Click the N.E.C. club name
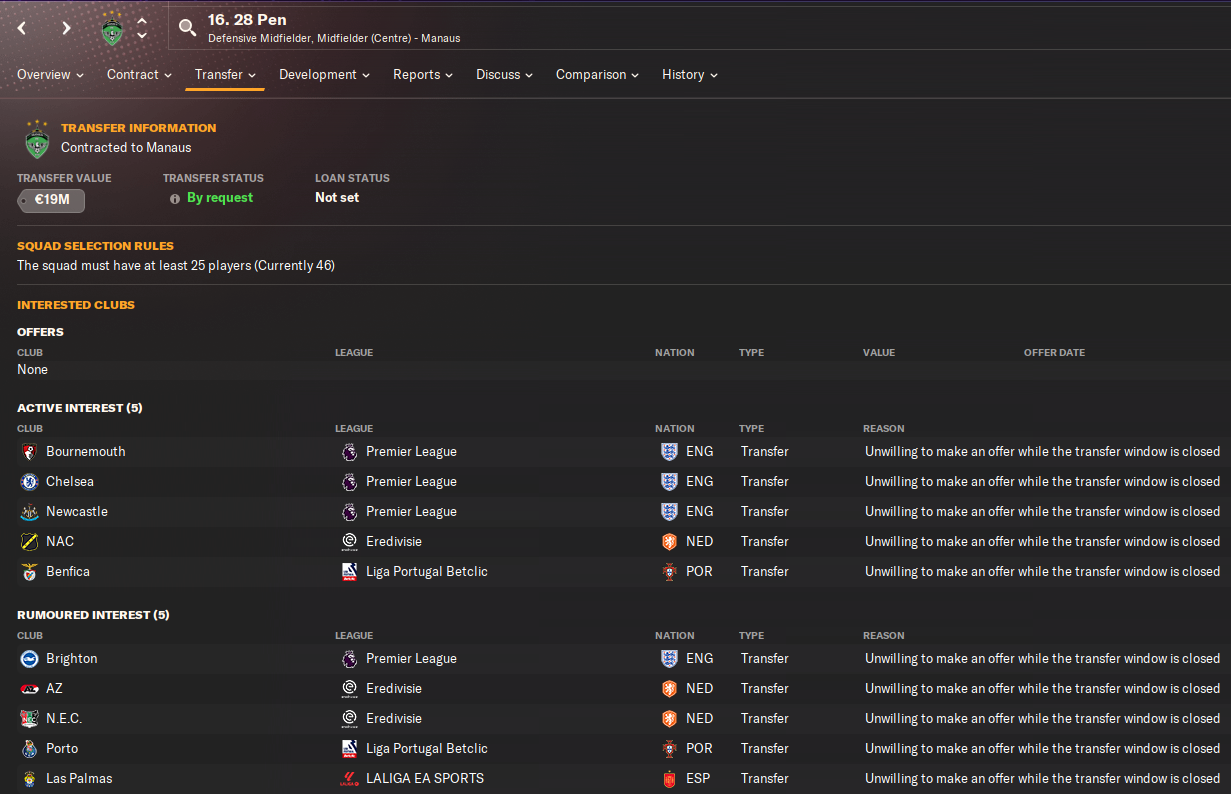Viewport: 1231px width, 794px height. point(64,719)
